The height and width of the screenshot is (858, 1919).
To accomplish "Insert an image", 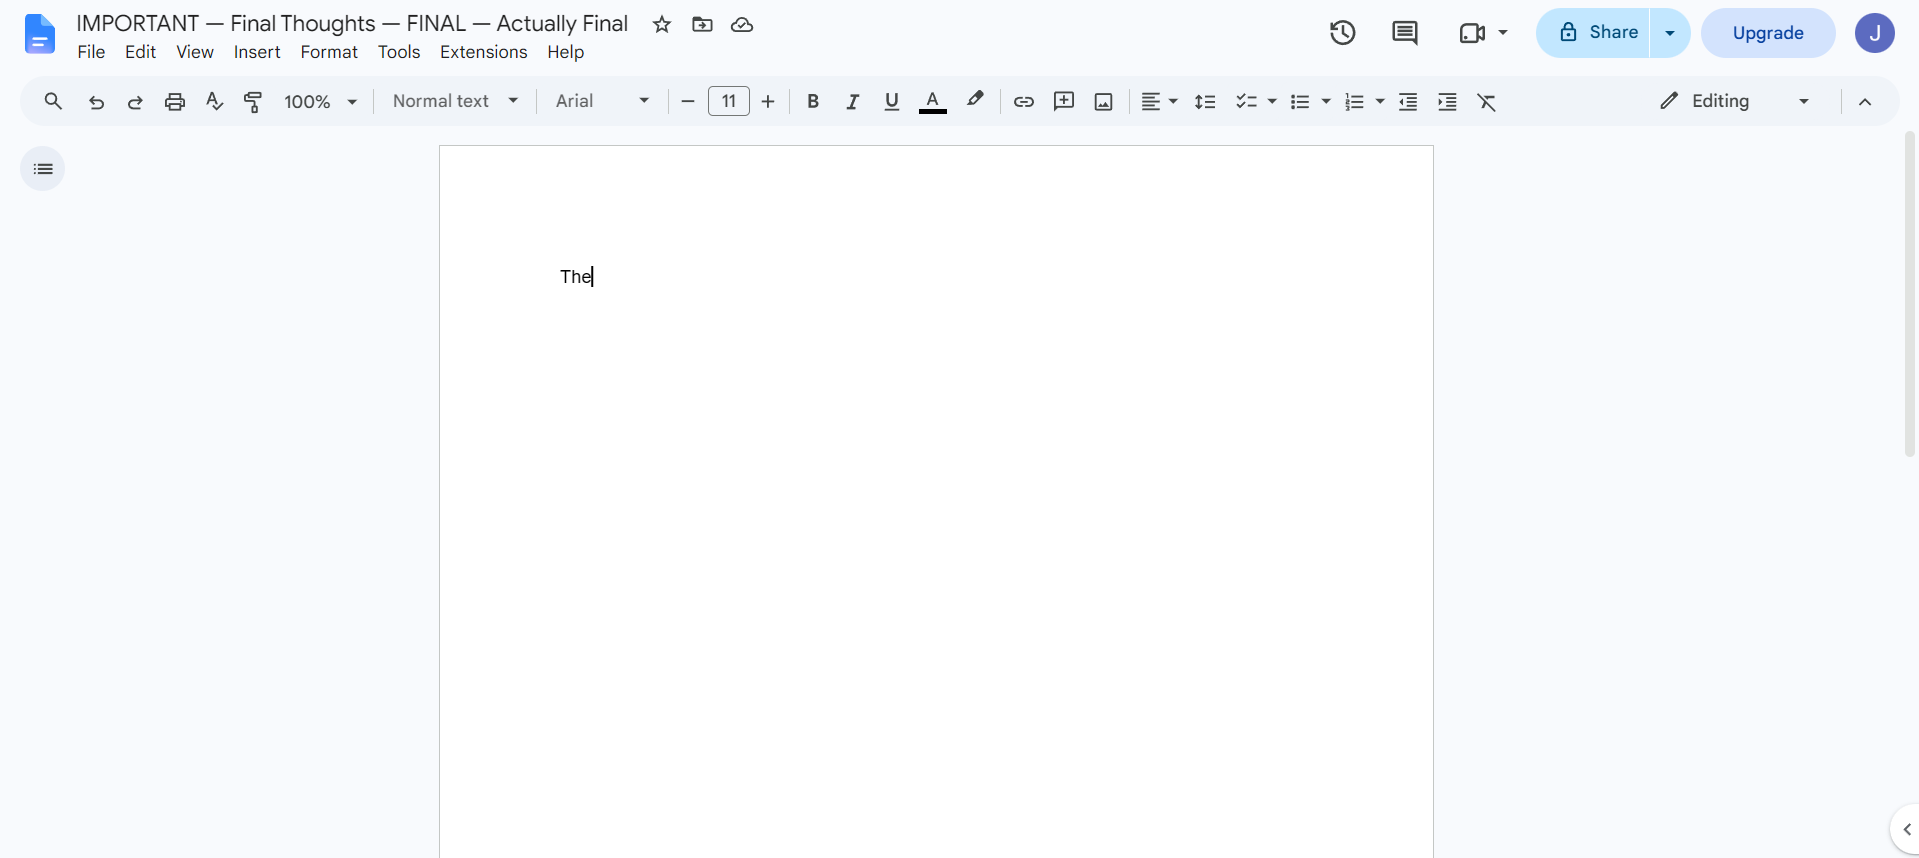I will click(1103, 101).
